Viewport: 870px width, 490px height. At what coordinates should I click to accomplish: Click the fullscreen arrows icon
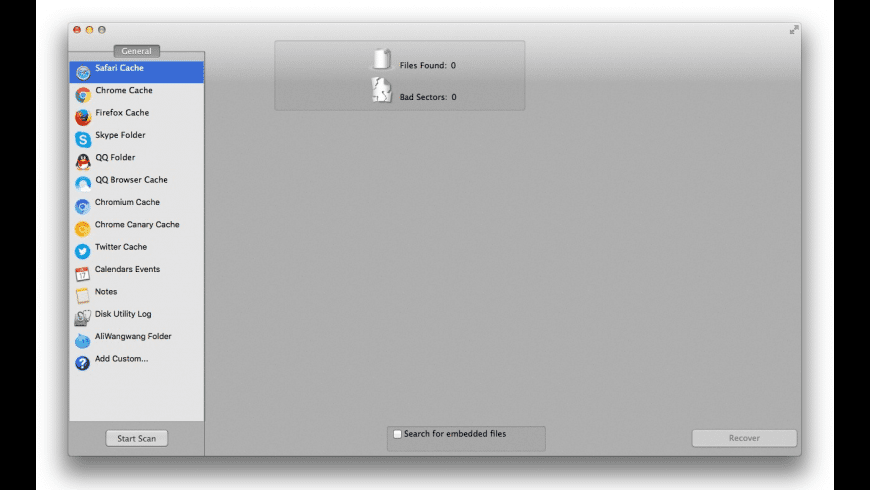pyautogui.click(x=794, y=29)
